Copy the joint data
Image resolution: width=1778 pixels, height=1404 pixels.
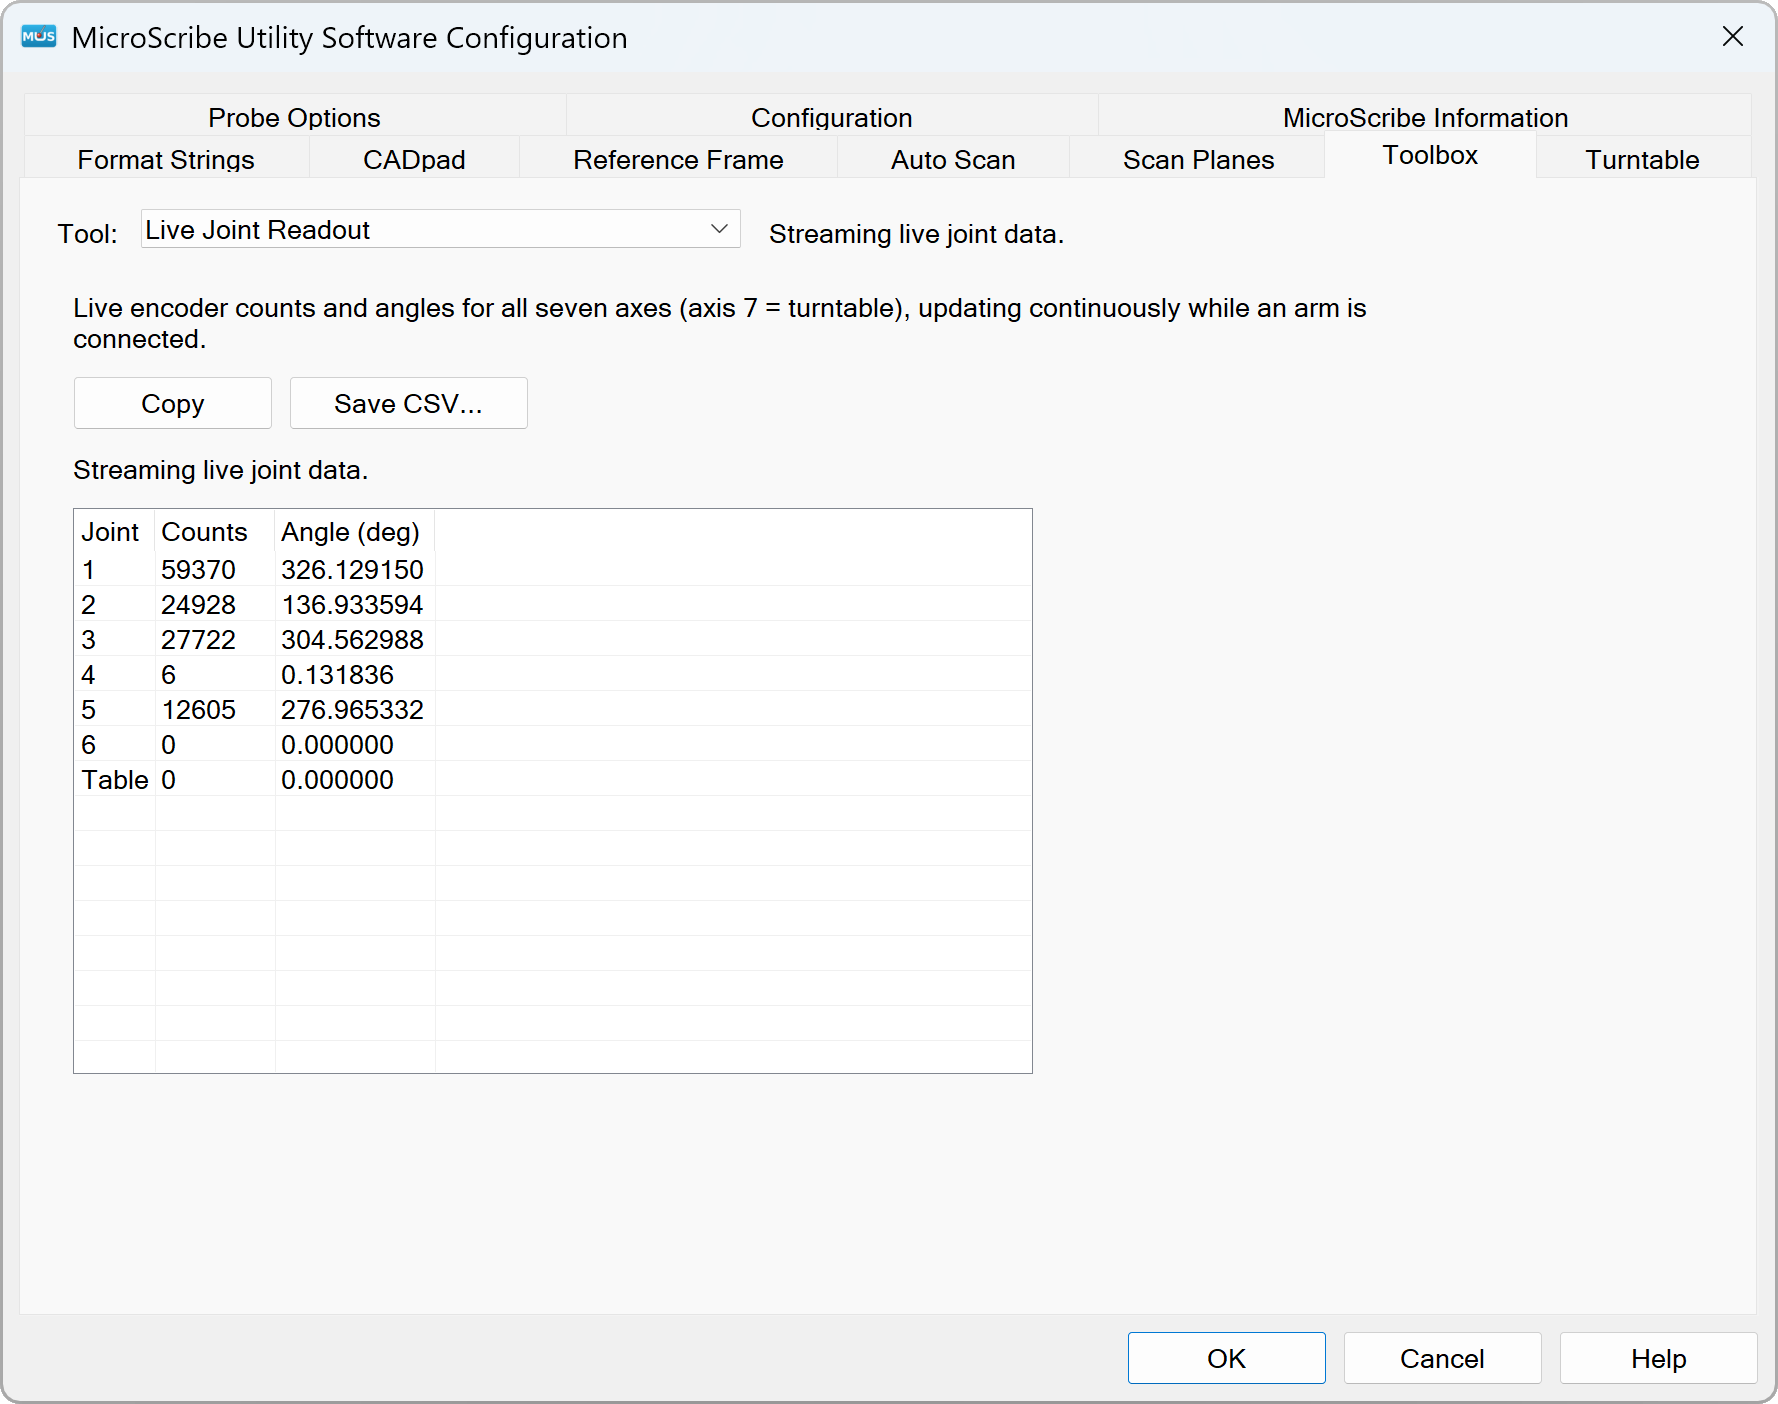pos(173,403)
